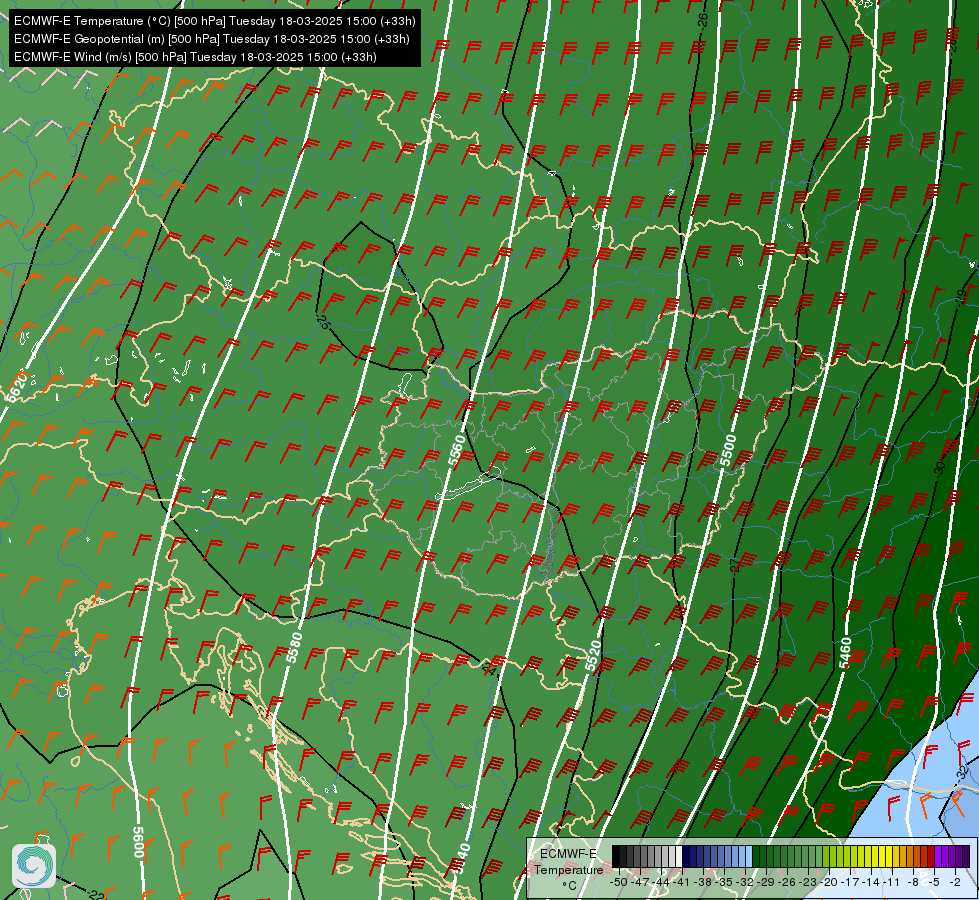Click the -2 tick label on colorbar
This screenshot has width=979, height=900.
(955, 882)
